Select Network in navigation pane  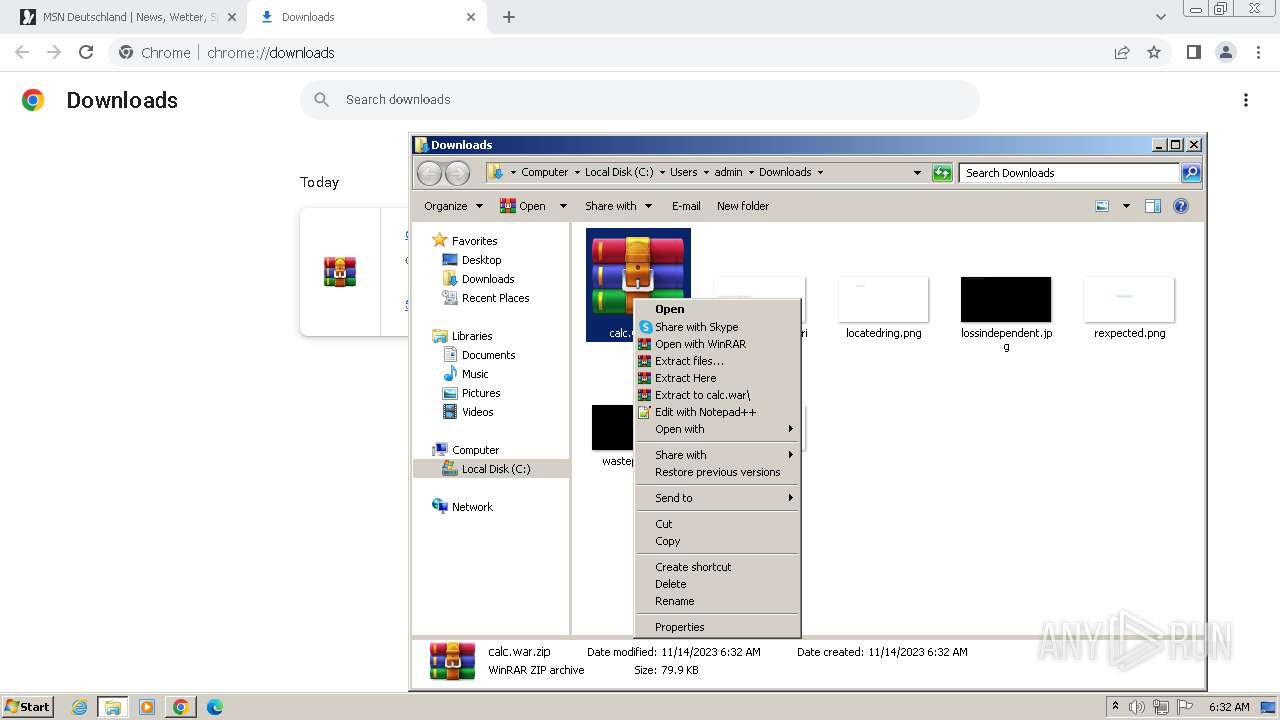point(472,507)
